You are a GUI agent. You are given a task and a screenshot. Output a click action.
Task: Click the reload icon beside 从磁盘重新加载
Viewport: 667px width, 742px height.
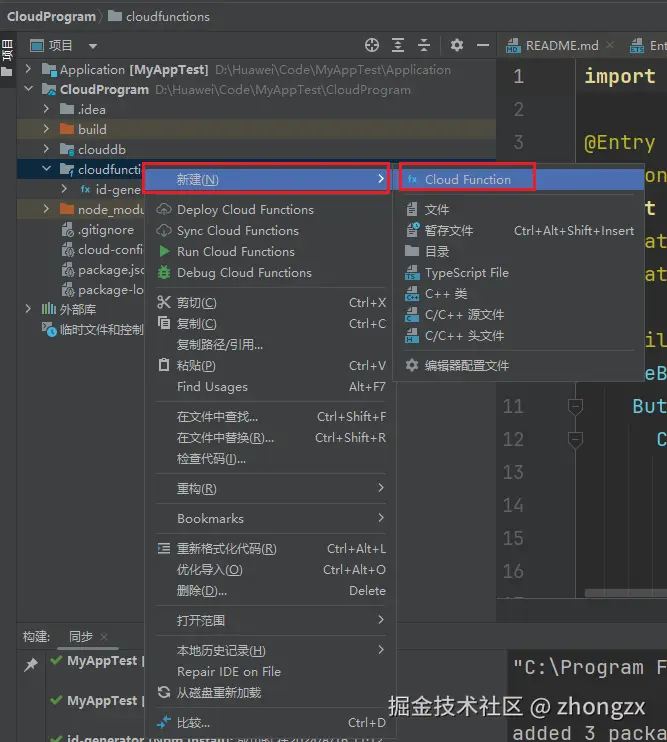[x=164, y=692]
